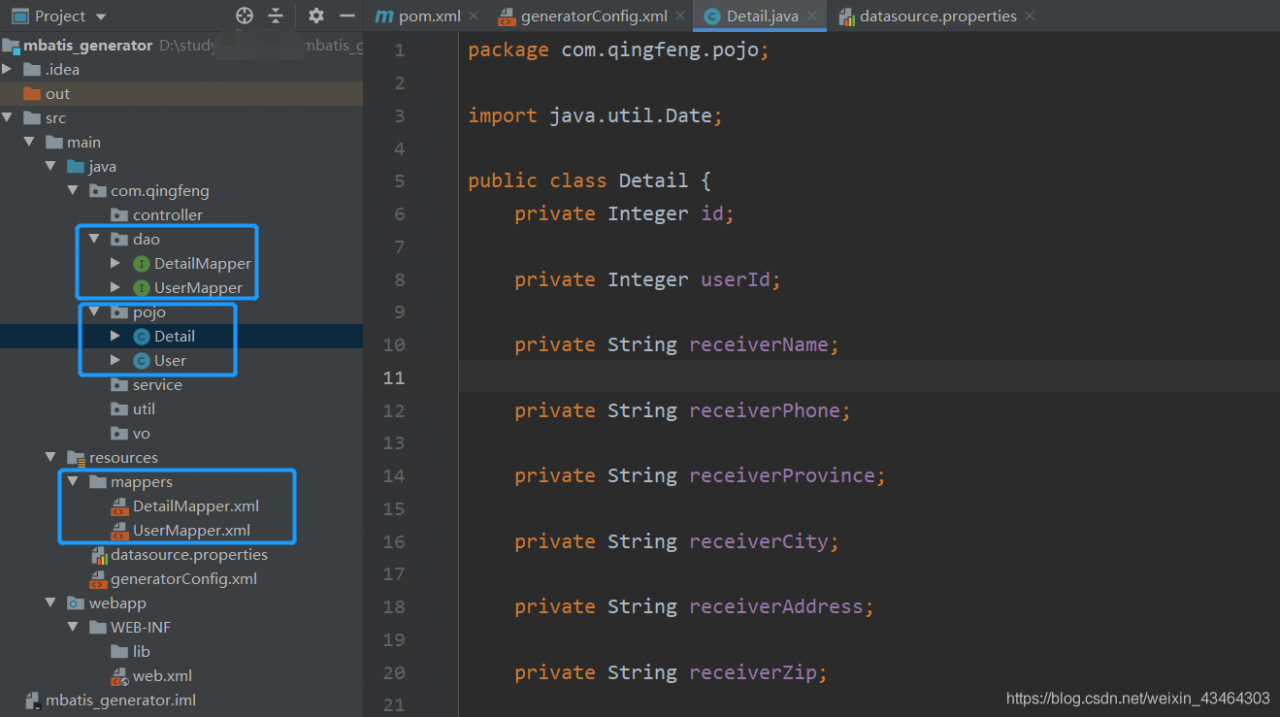The height and width of the screenshot is (717, 1280).
Task: Select web.xml under WEB-INF
Action: (x=162, y=676)
